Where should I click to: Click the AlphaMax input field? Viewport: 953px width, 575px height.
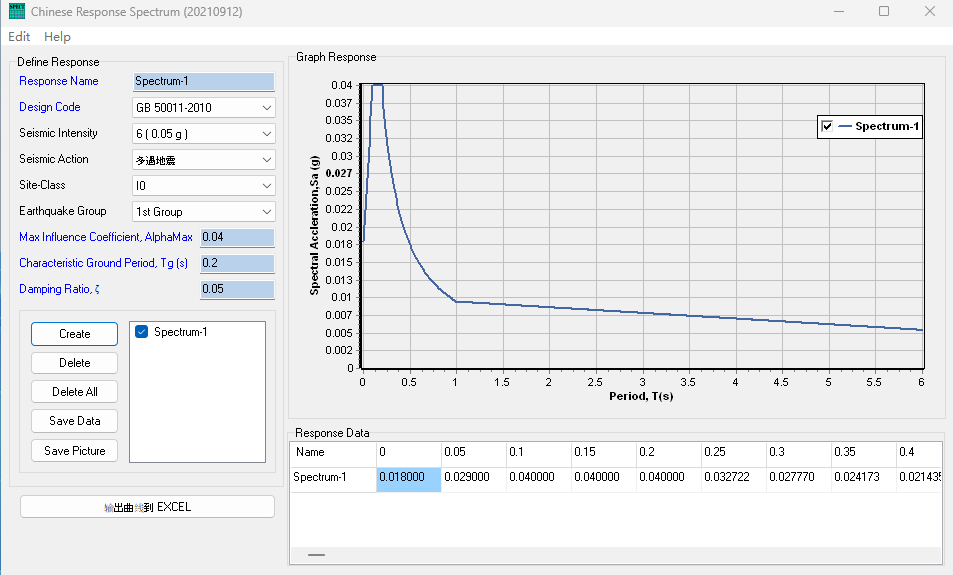237,237
